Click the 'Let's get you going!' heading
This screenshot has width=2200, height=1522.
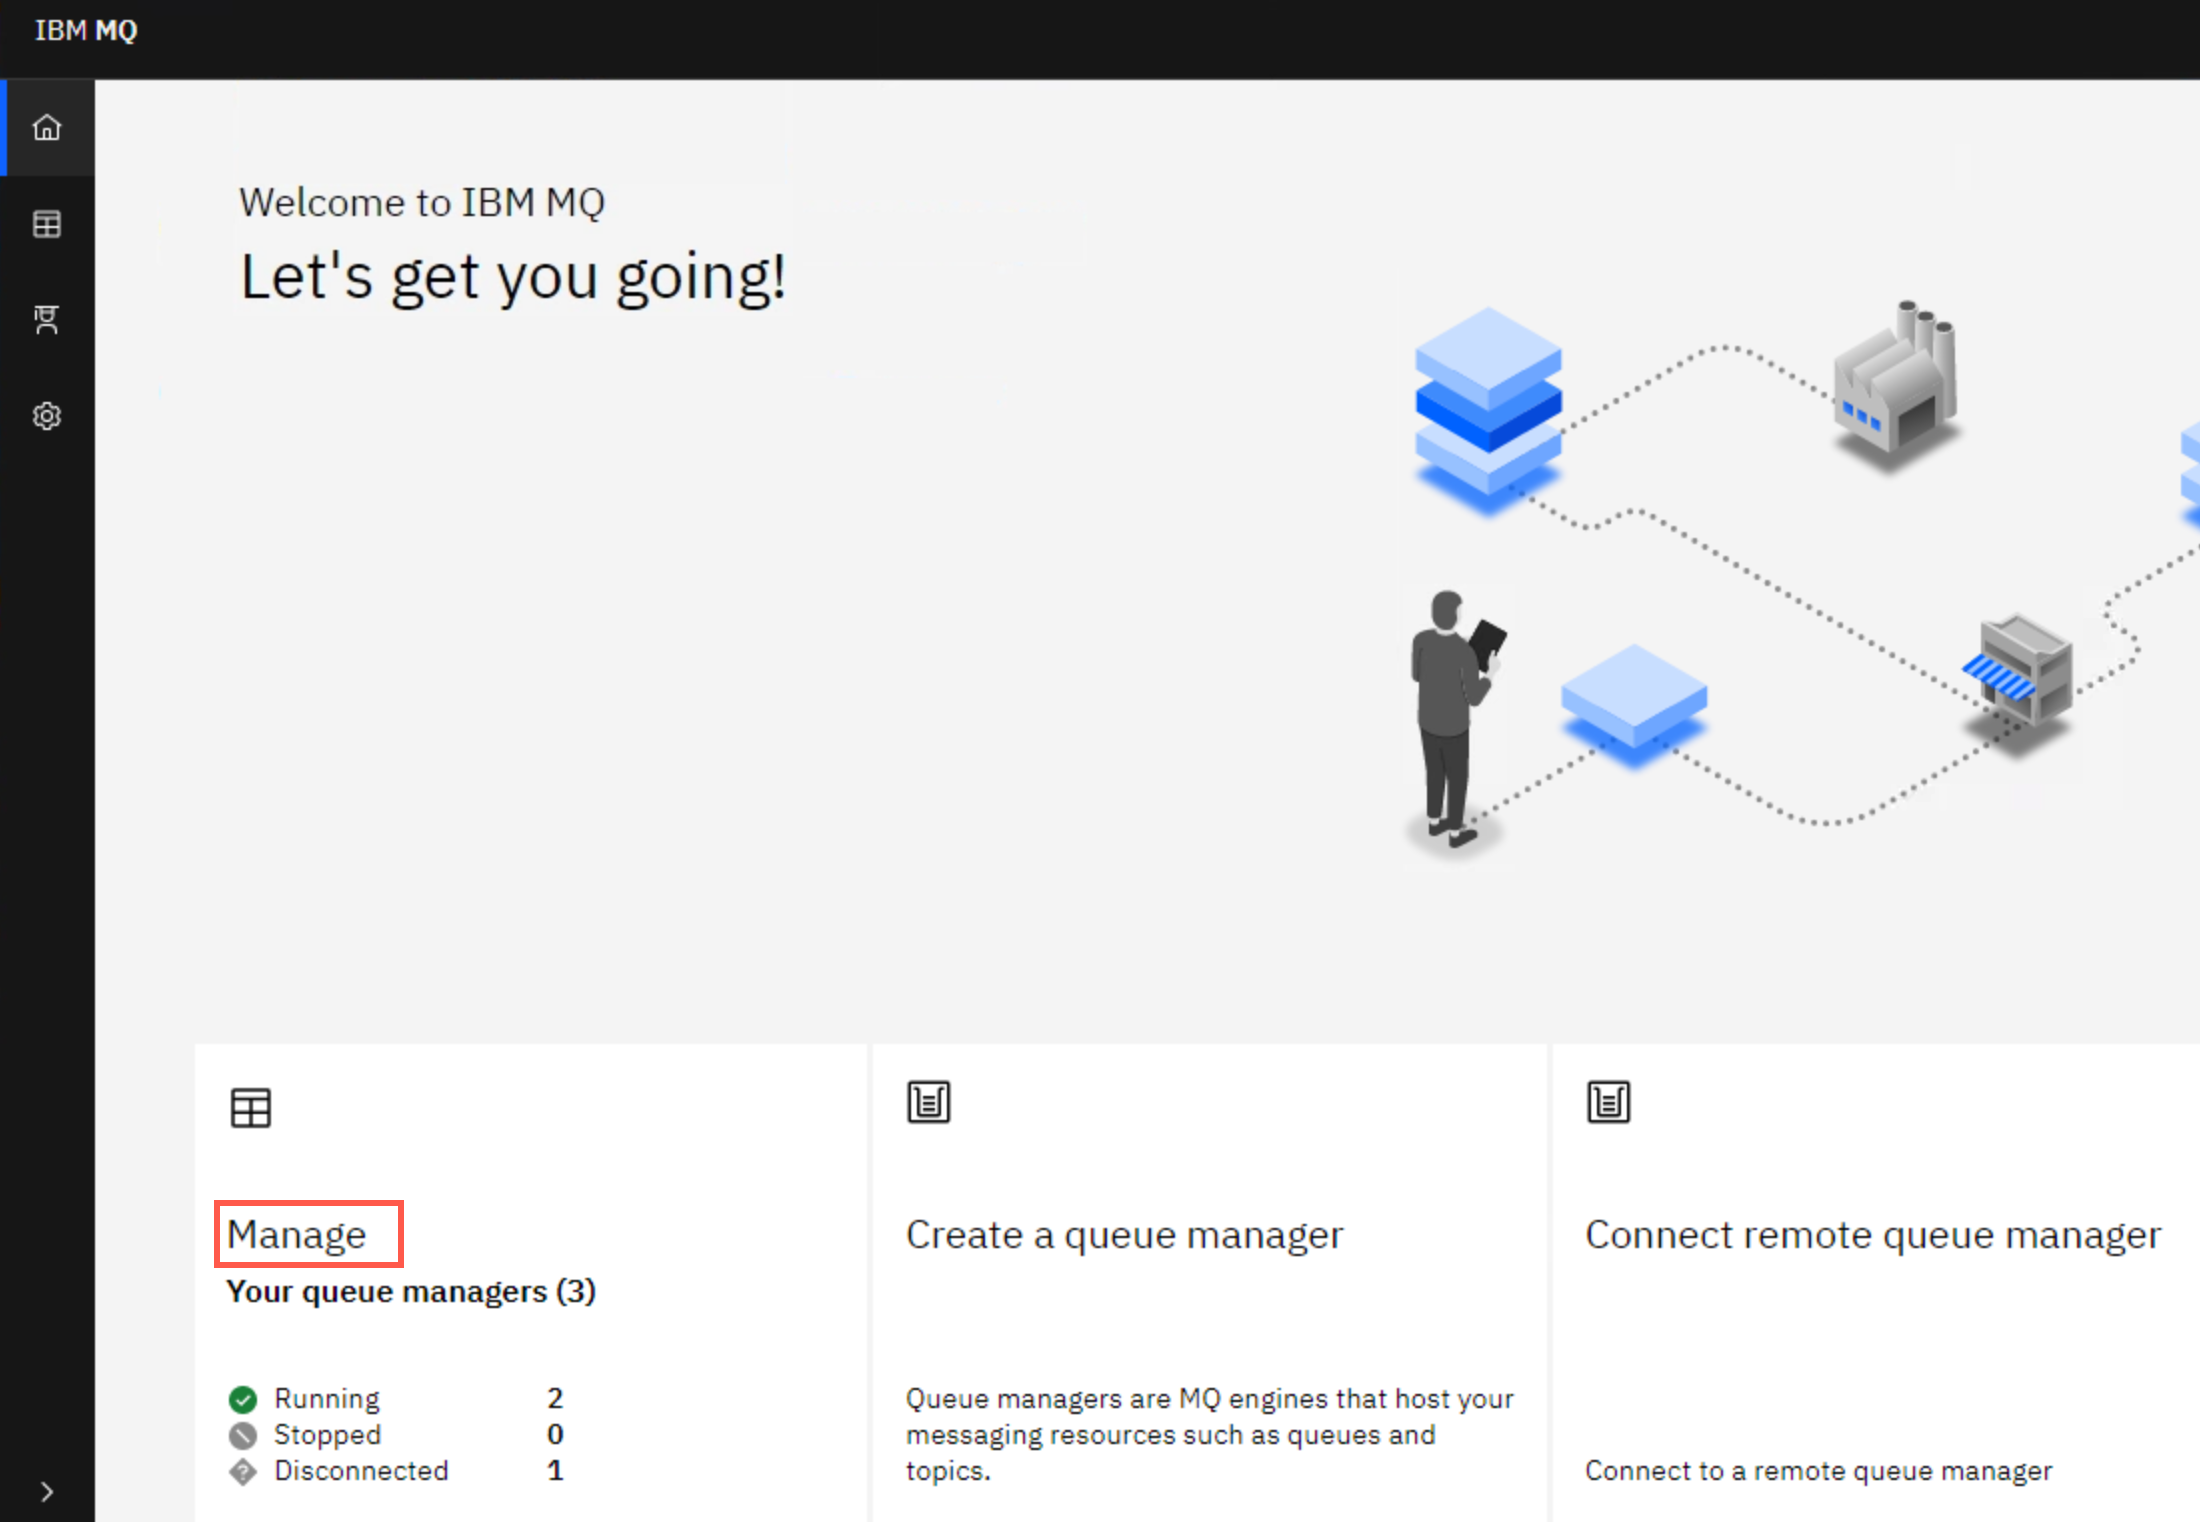(513, 277)
